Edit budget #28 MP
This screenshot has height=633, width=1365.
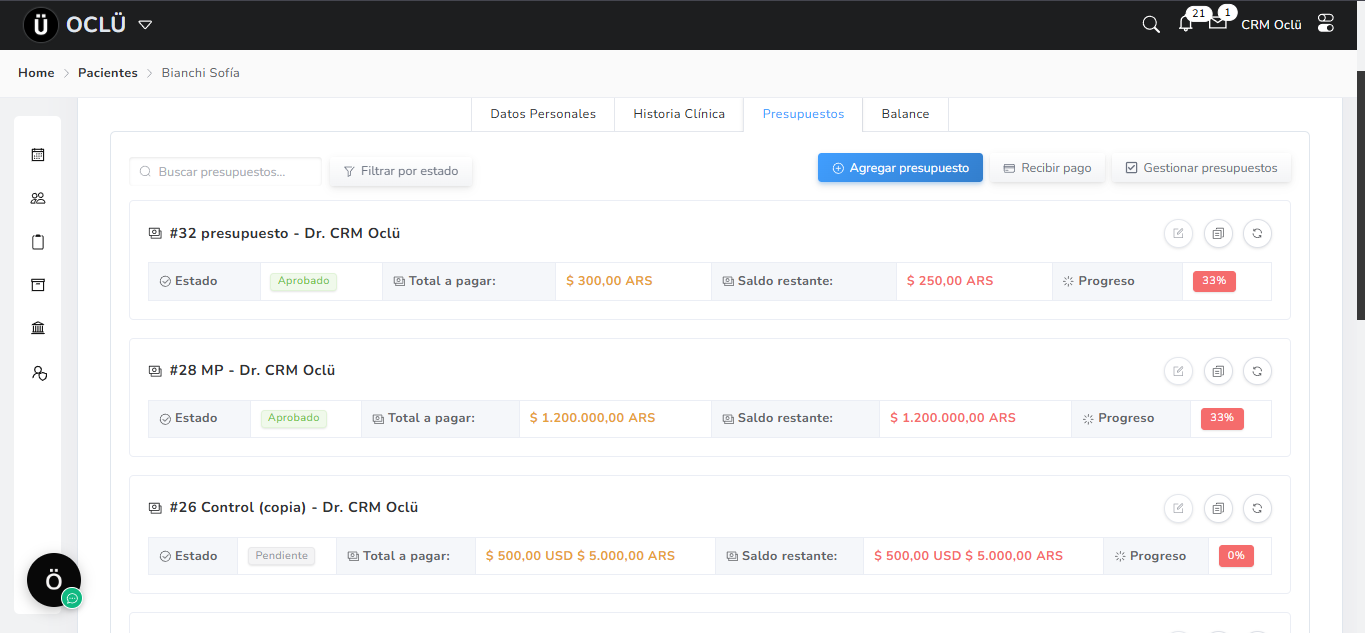coord(1178,371)
